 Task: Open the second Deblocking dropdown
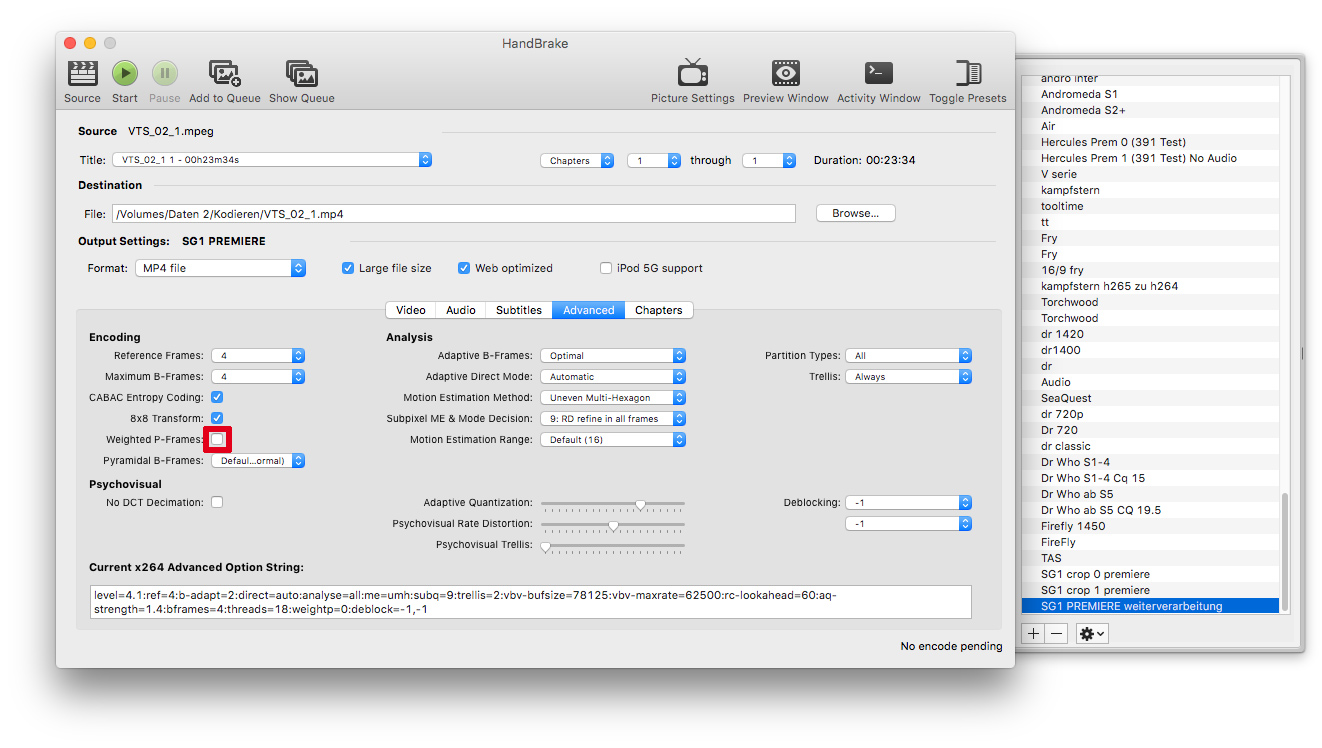(x=908, y=524)
